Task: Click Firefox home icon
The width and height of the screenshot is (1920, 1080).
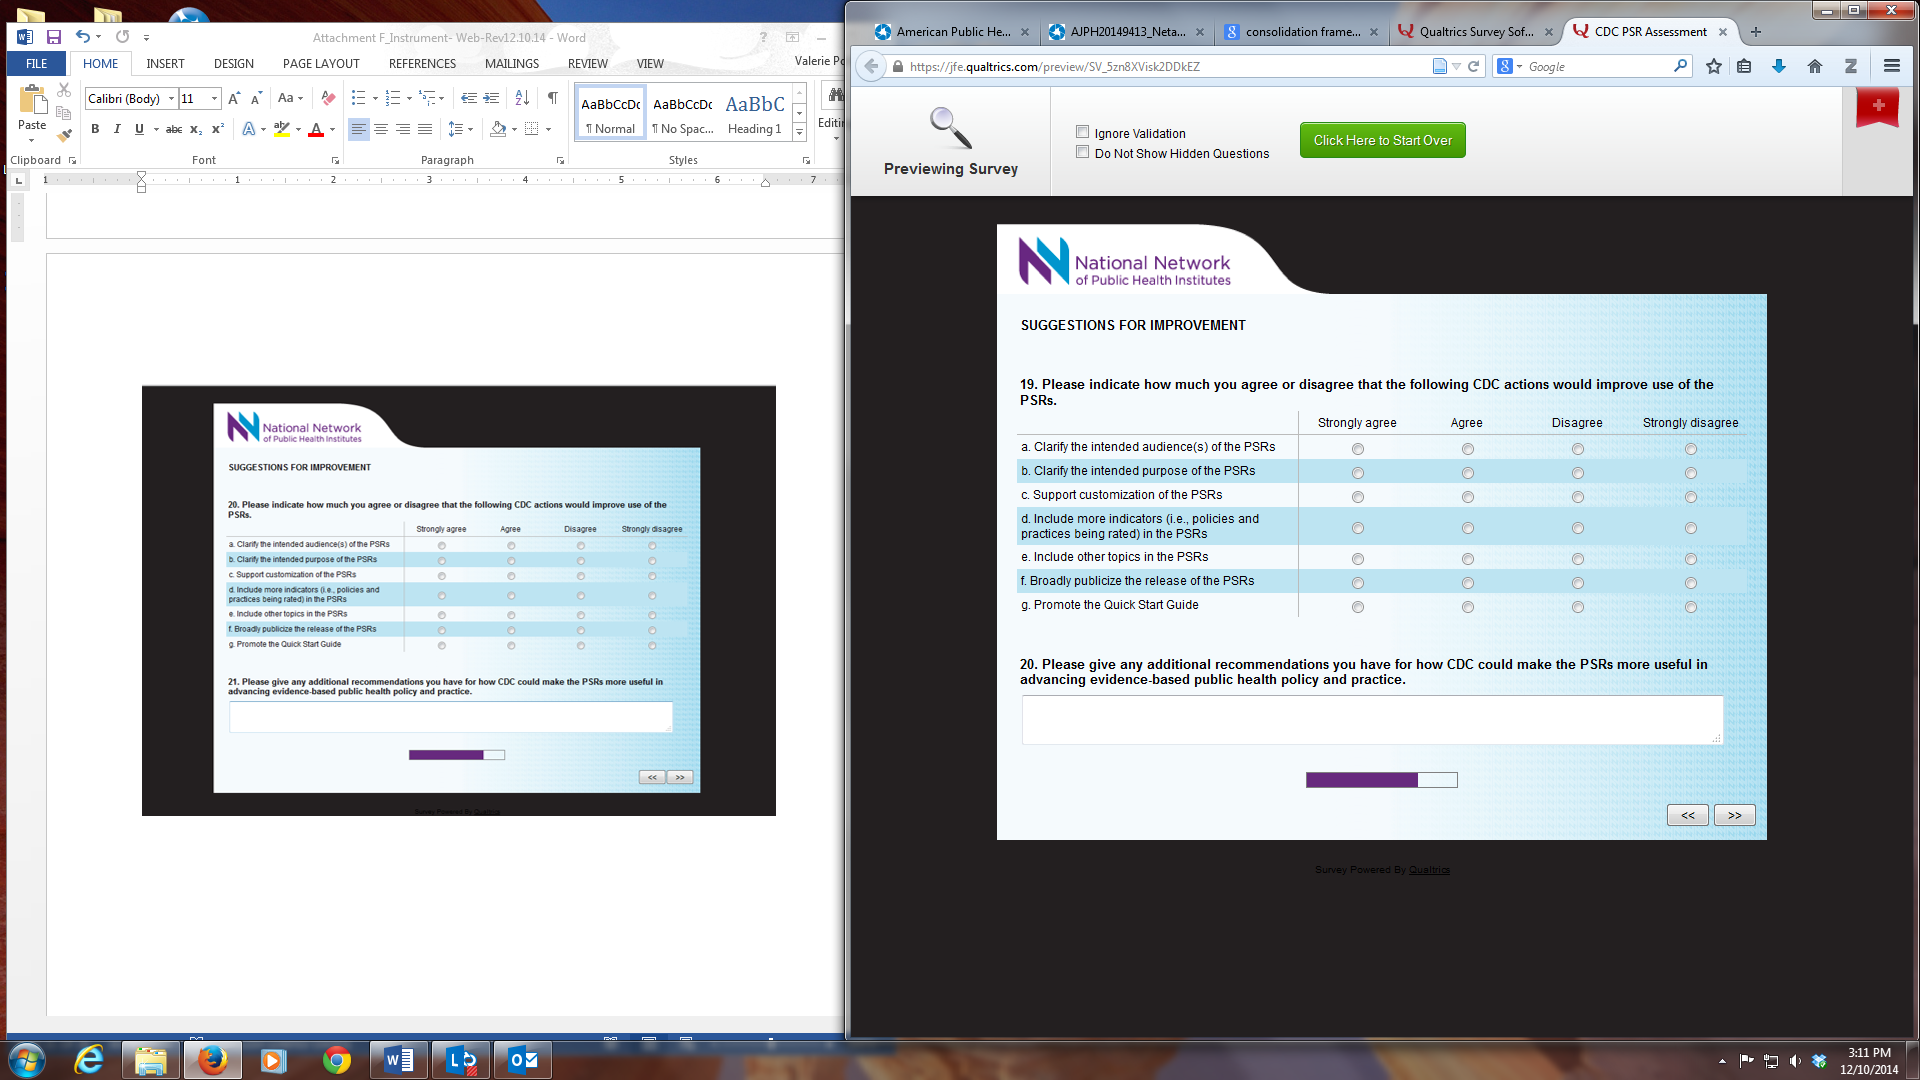Action: [1814, 66]
